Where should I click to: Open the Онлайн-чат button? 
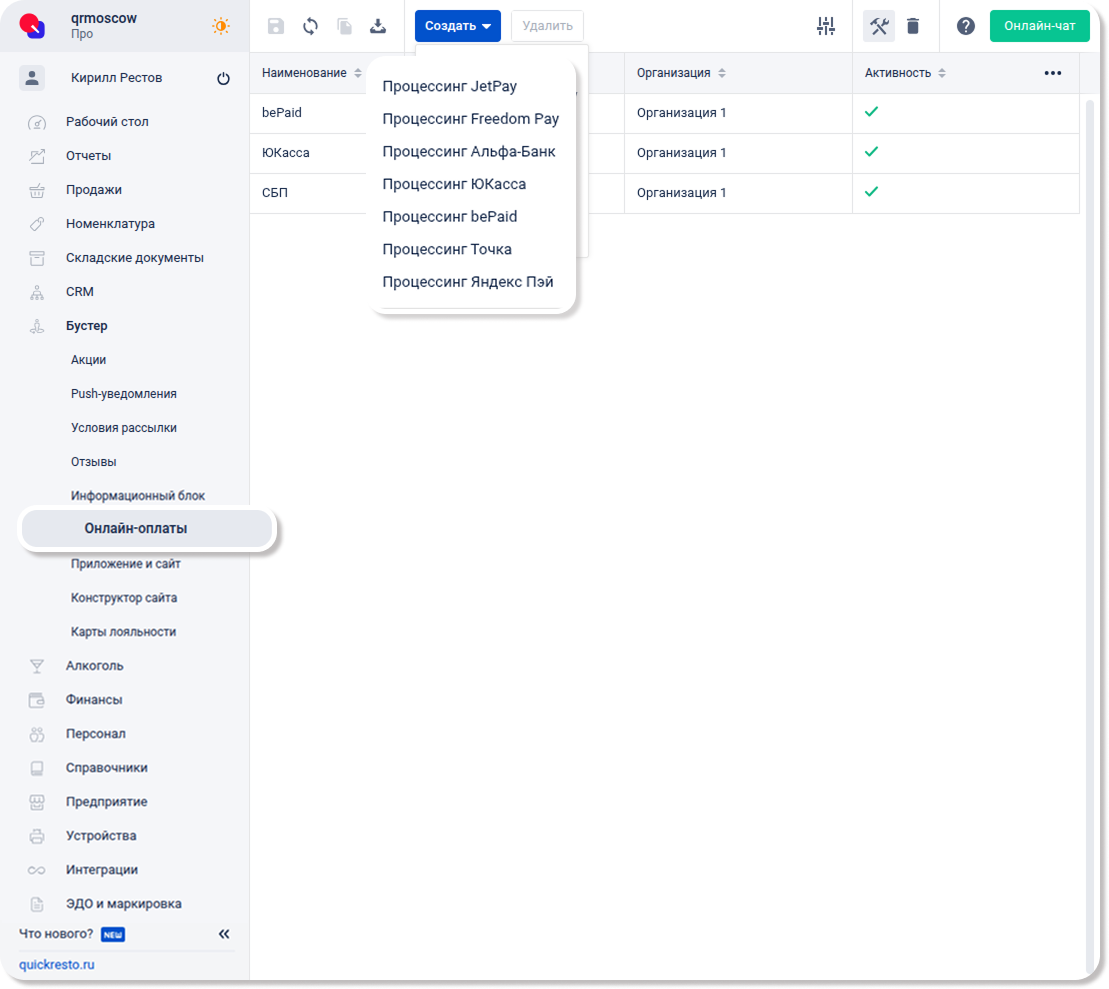[1039, 26]
